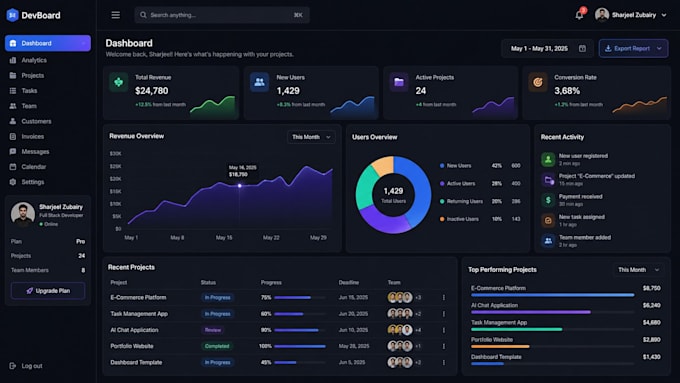
Task: Click AI Chat Application revenue bar
Action: click(531, 312)
